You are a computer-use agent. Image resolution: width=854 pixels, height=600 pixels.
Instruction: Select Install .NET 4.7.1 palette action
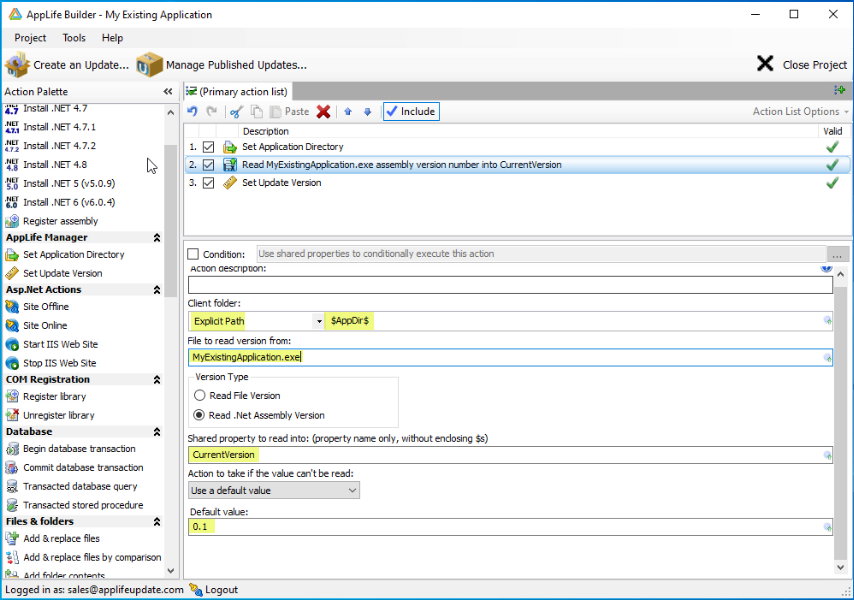(x=50, y=127)
